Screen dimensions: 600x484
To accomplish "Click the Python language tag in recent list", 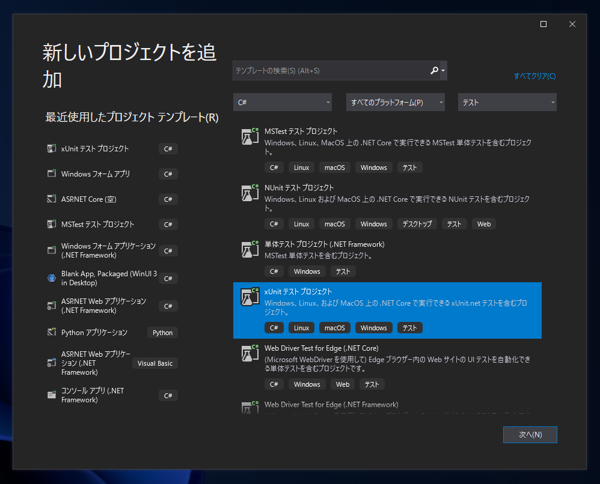I will click(163, 332).
